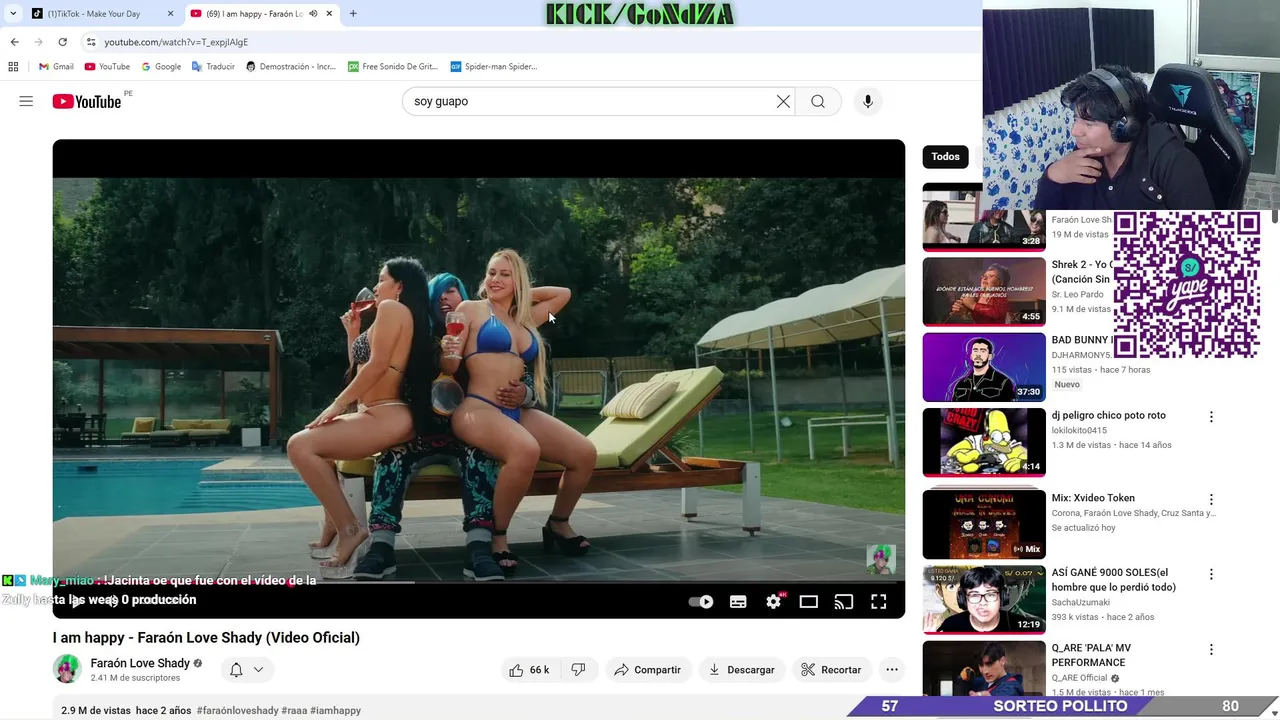Go to the YouTube home logo
Viewport: 1280px width, 720px height.
(x=87, y=101)
